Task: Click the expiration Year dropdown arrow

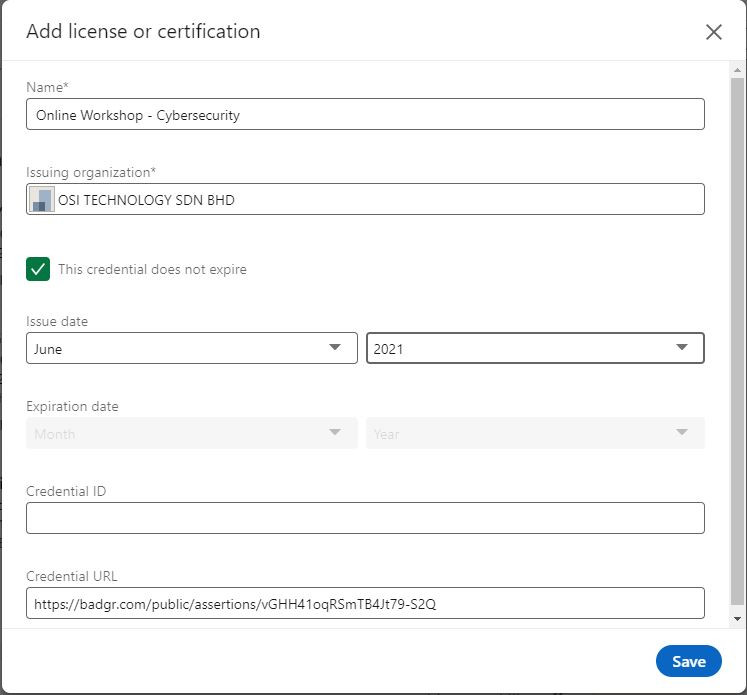Action: click(x=682, y=432)
